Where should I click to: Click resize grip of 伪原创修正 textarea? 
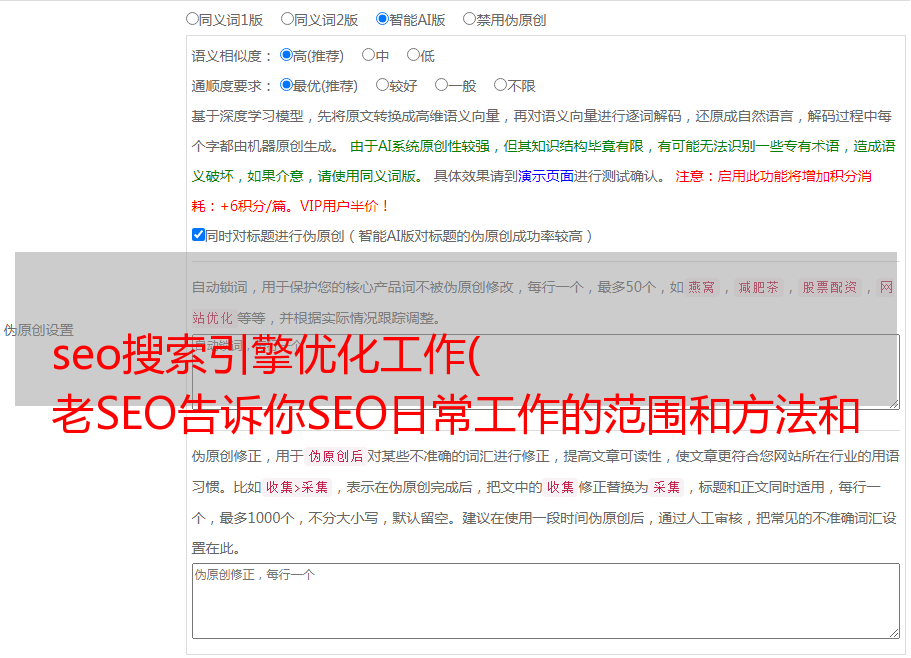tap(894, 634)
